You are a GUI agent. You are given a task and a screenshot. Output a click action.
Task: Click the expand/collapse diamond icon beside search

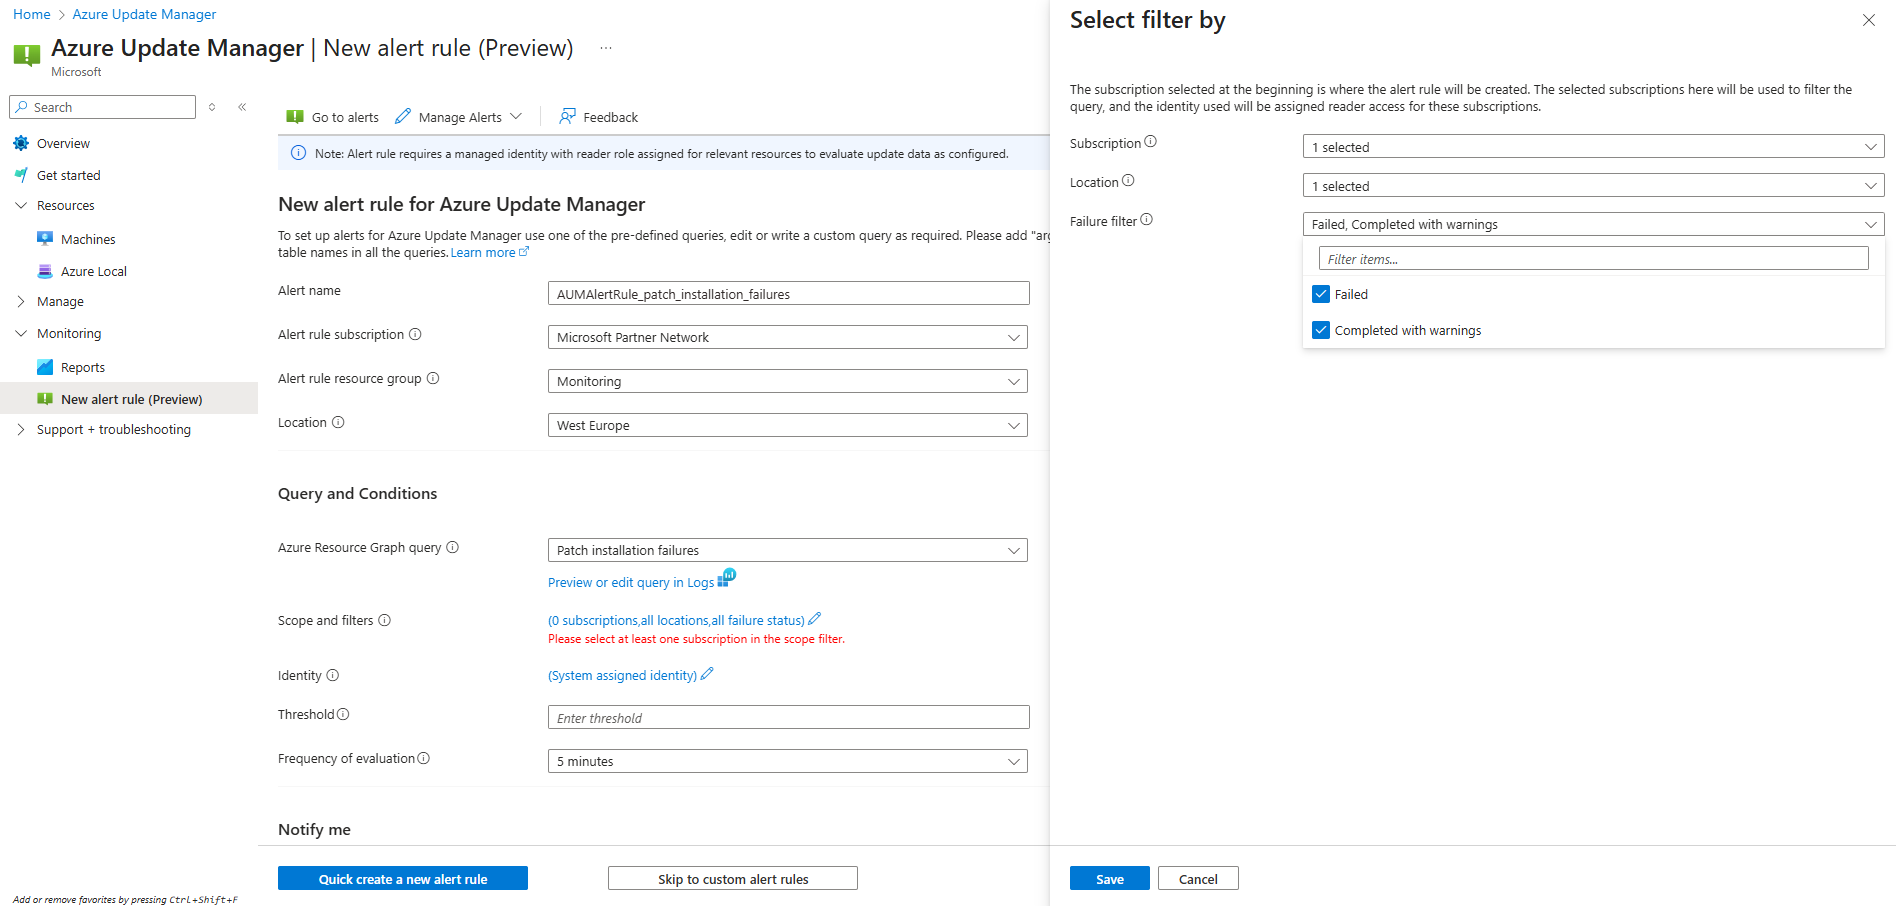click(212, 107)
